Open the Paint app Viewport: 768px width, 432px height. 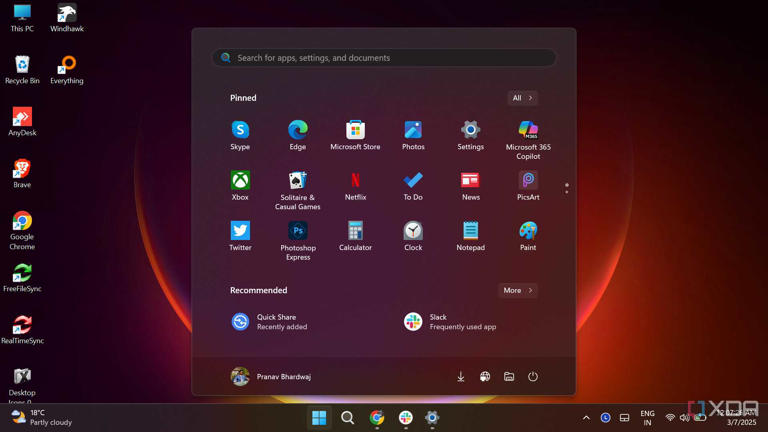tap(528, 236)
